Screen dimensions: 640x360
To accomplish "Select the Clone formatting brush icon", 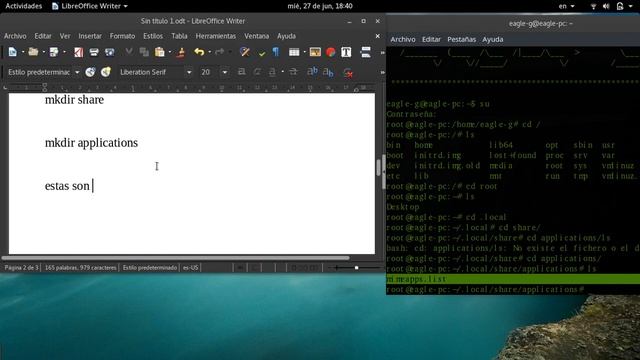I will coord(181,52).
